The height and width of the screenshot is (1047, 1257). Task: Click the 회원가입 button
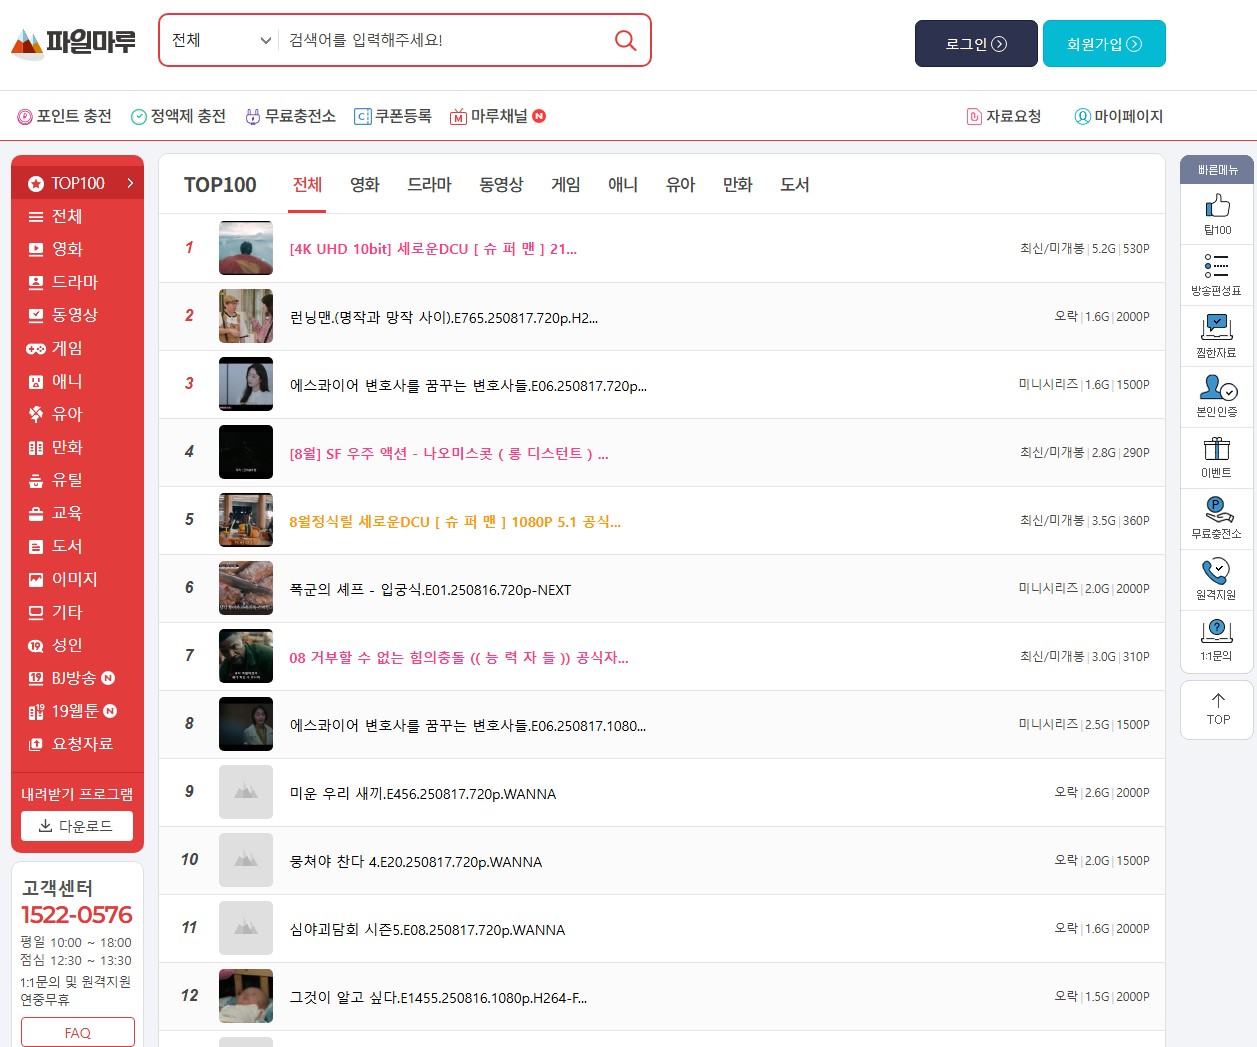click(1104, 44)
